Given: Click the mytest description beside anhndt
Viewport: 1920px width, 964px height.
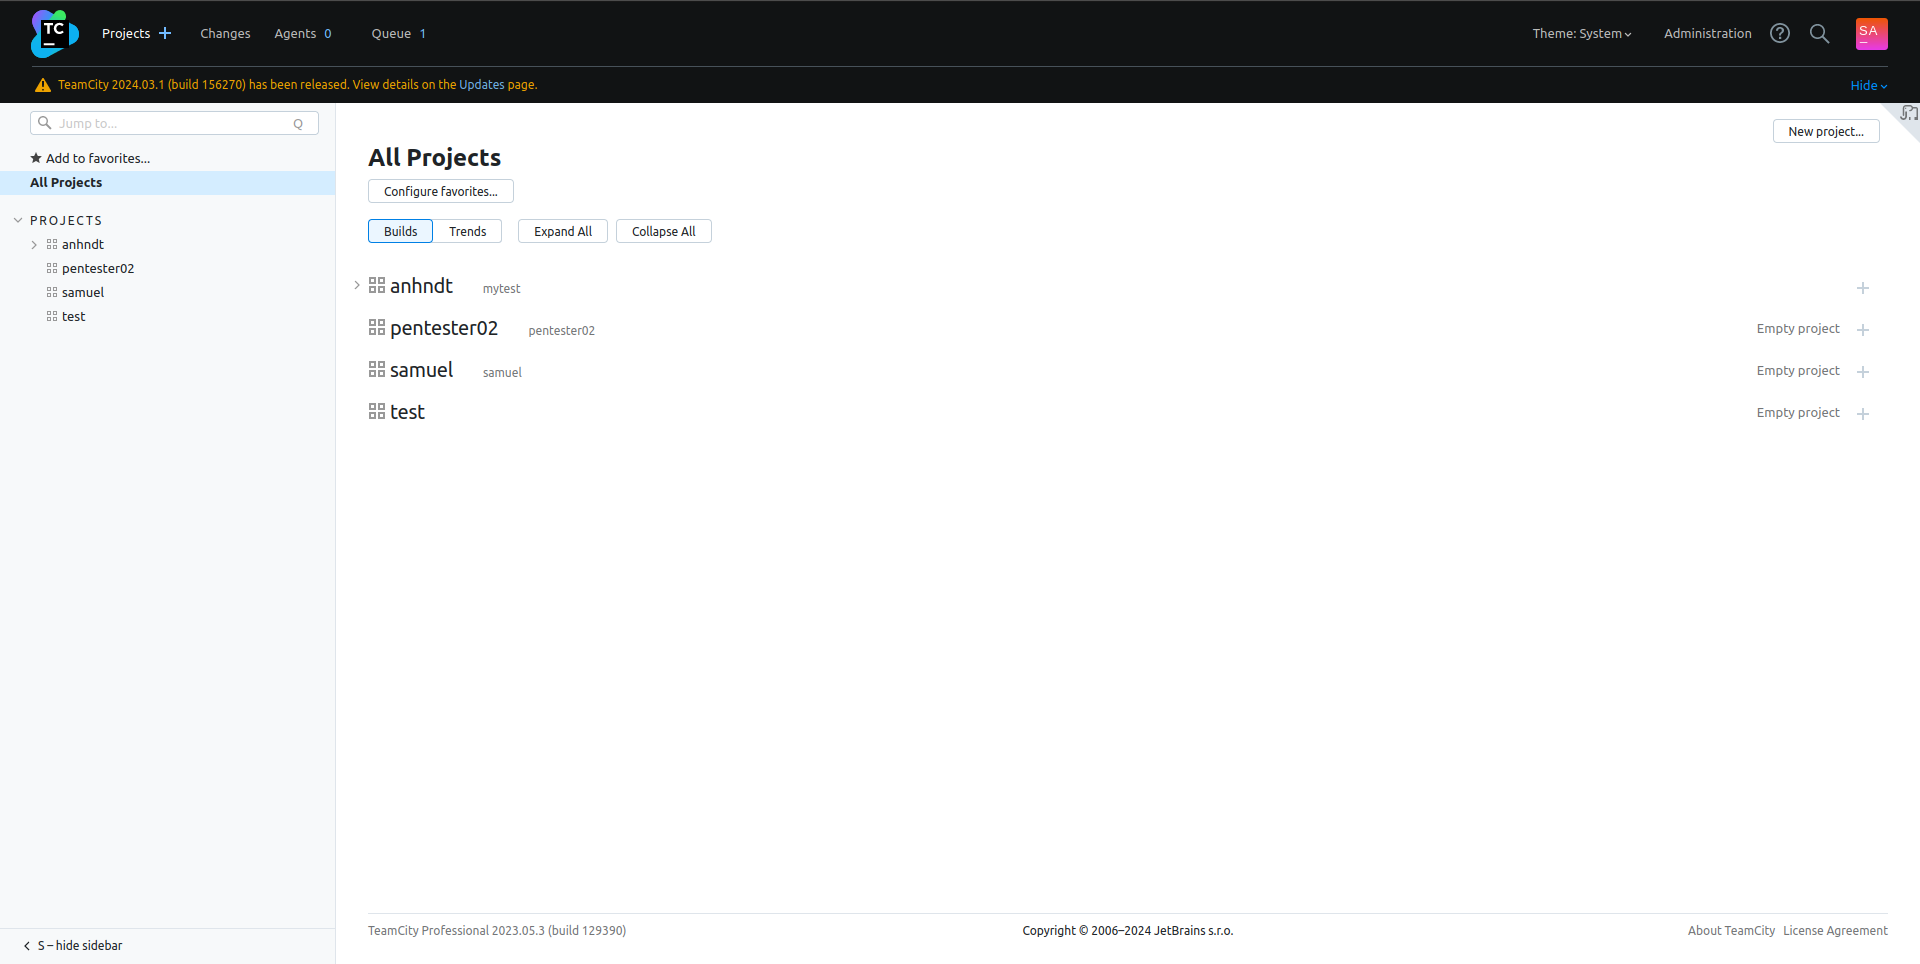Looking at the screenshot, I should pos(501,289).
